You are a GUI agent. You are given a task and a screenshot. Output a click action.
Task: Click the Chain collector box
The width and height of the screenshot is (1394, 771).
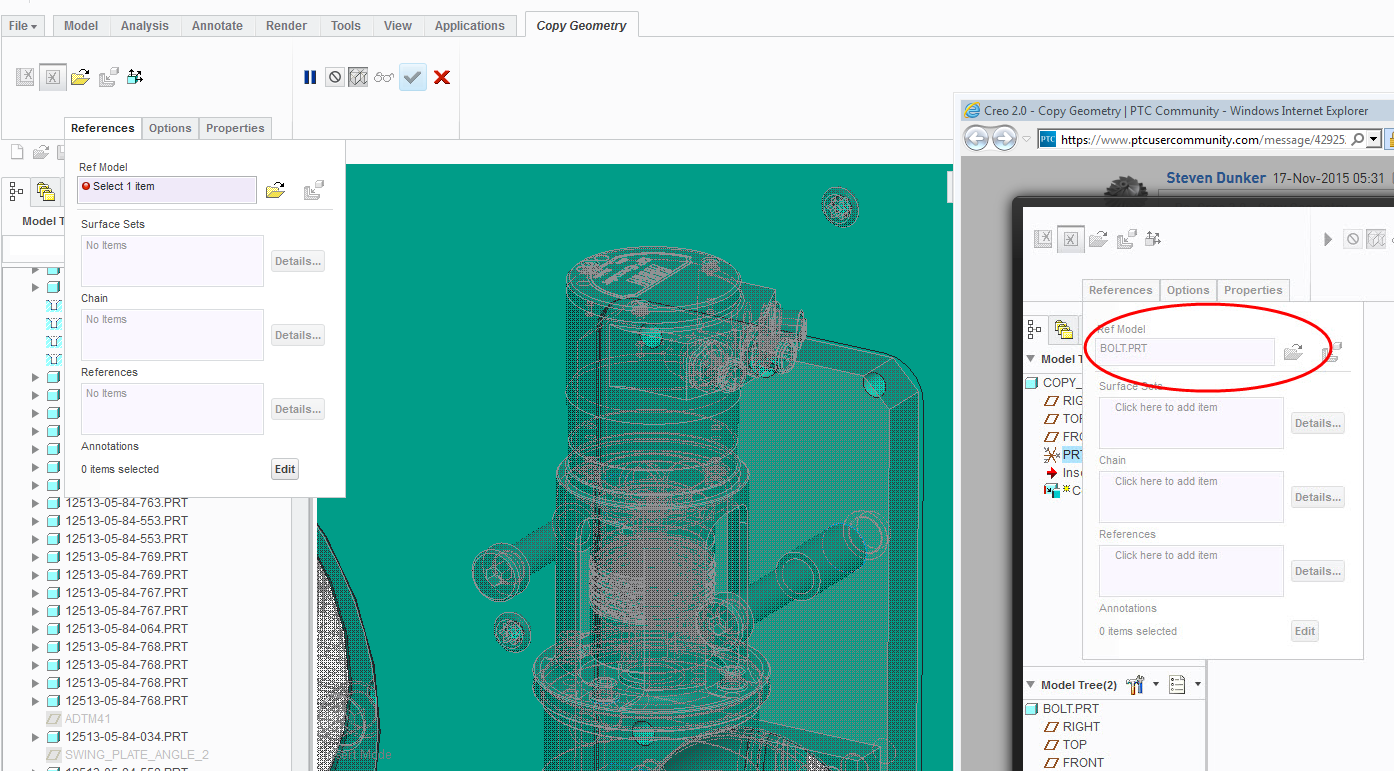[x=172, y=335]
